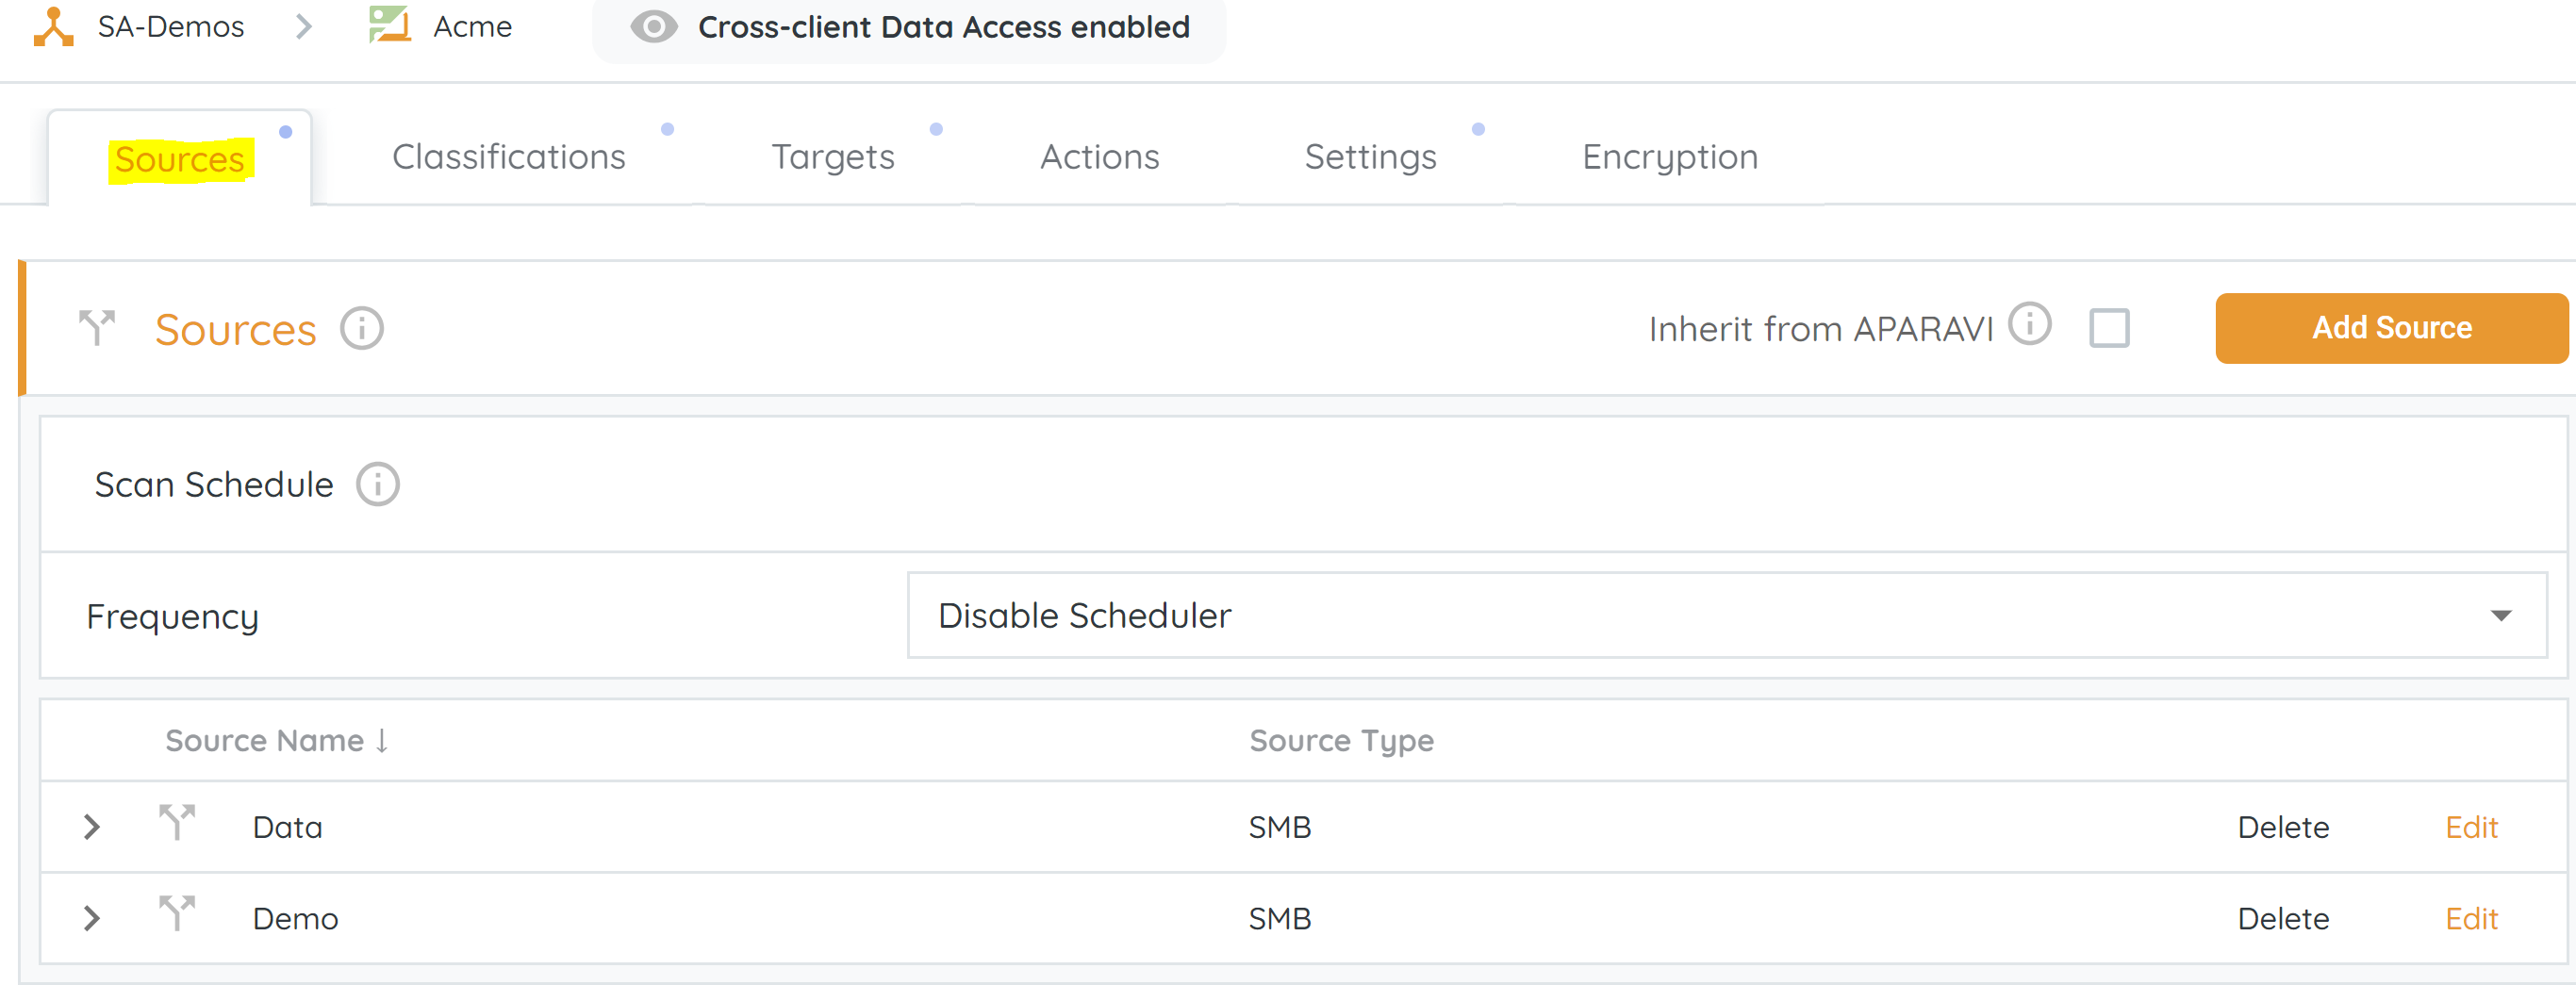This screenshot has width=2576, height=985.
Task: Open the Targets tab
Action: click(832, 157)
